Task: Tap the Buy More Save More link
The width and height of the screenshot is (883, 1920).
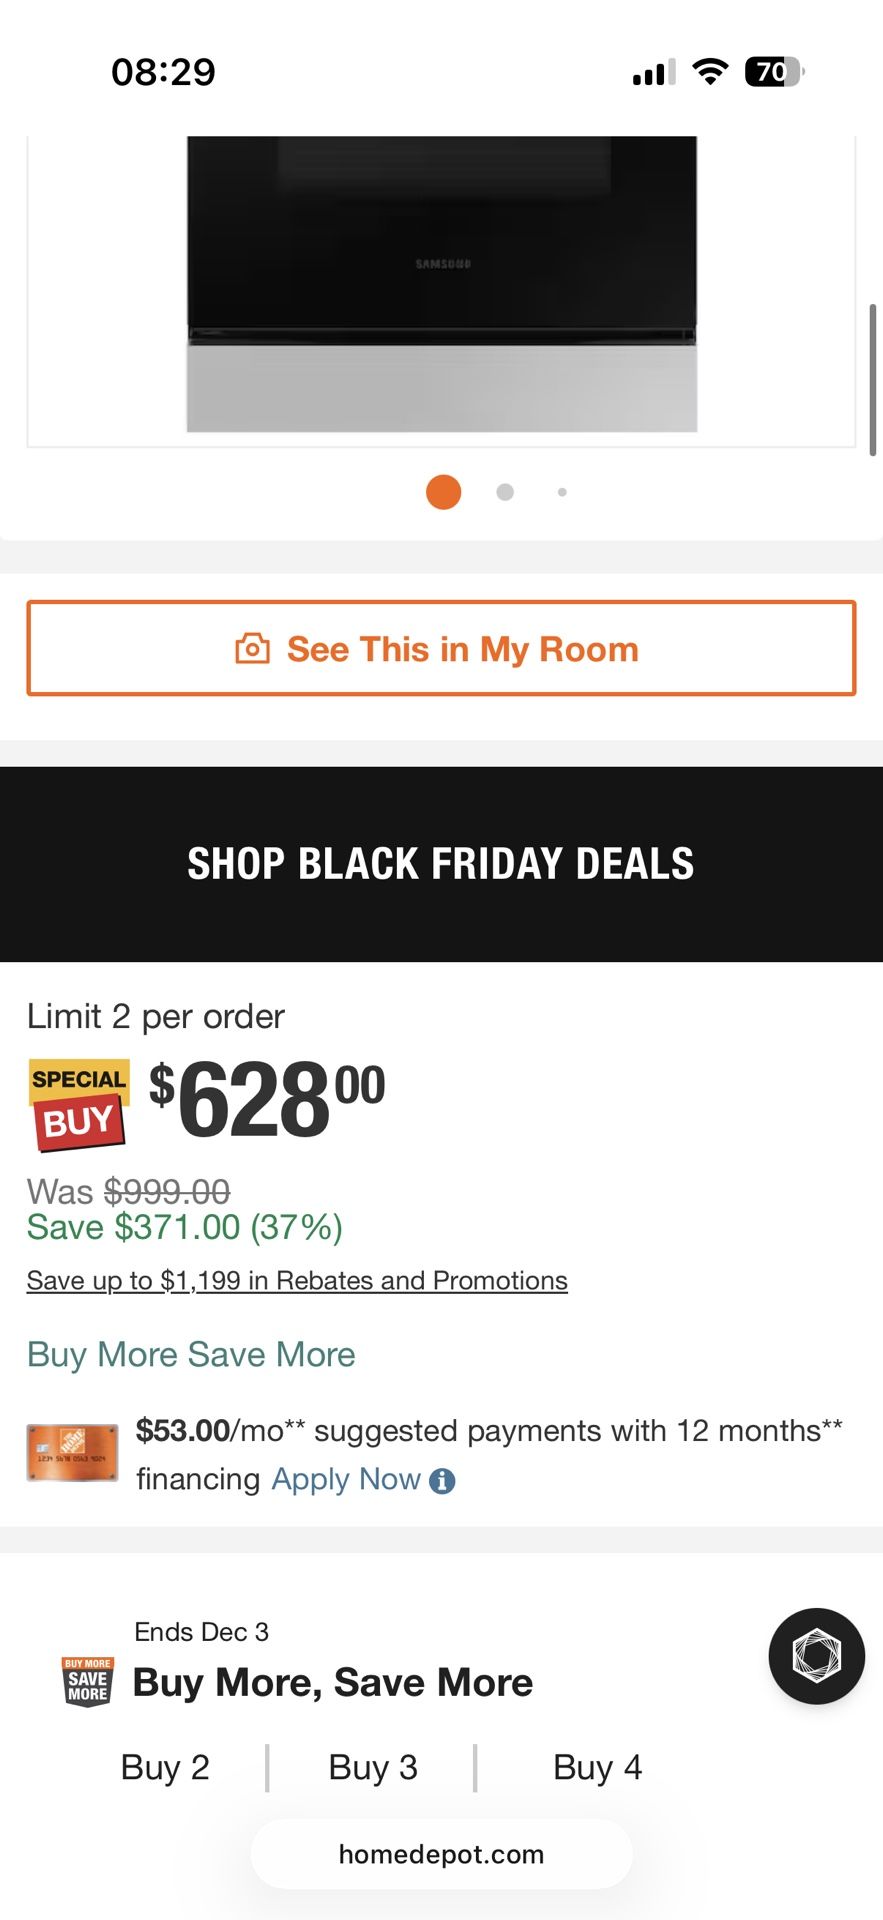Action: (x=191, y=1354)
